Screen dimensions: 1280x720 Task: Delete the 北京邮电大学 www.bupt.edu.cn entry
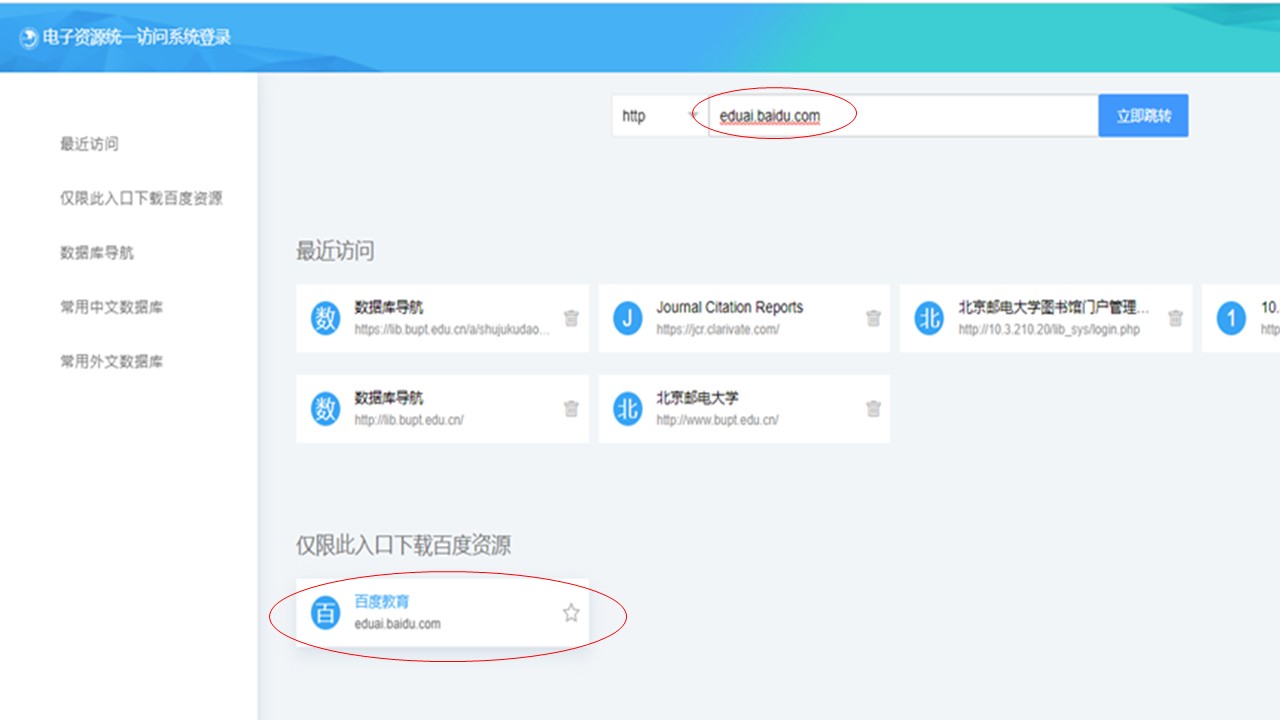point(873,409)
